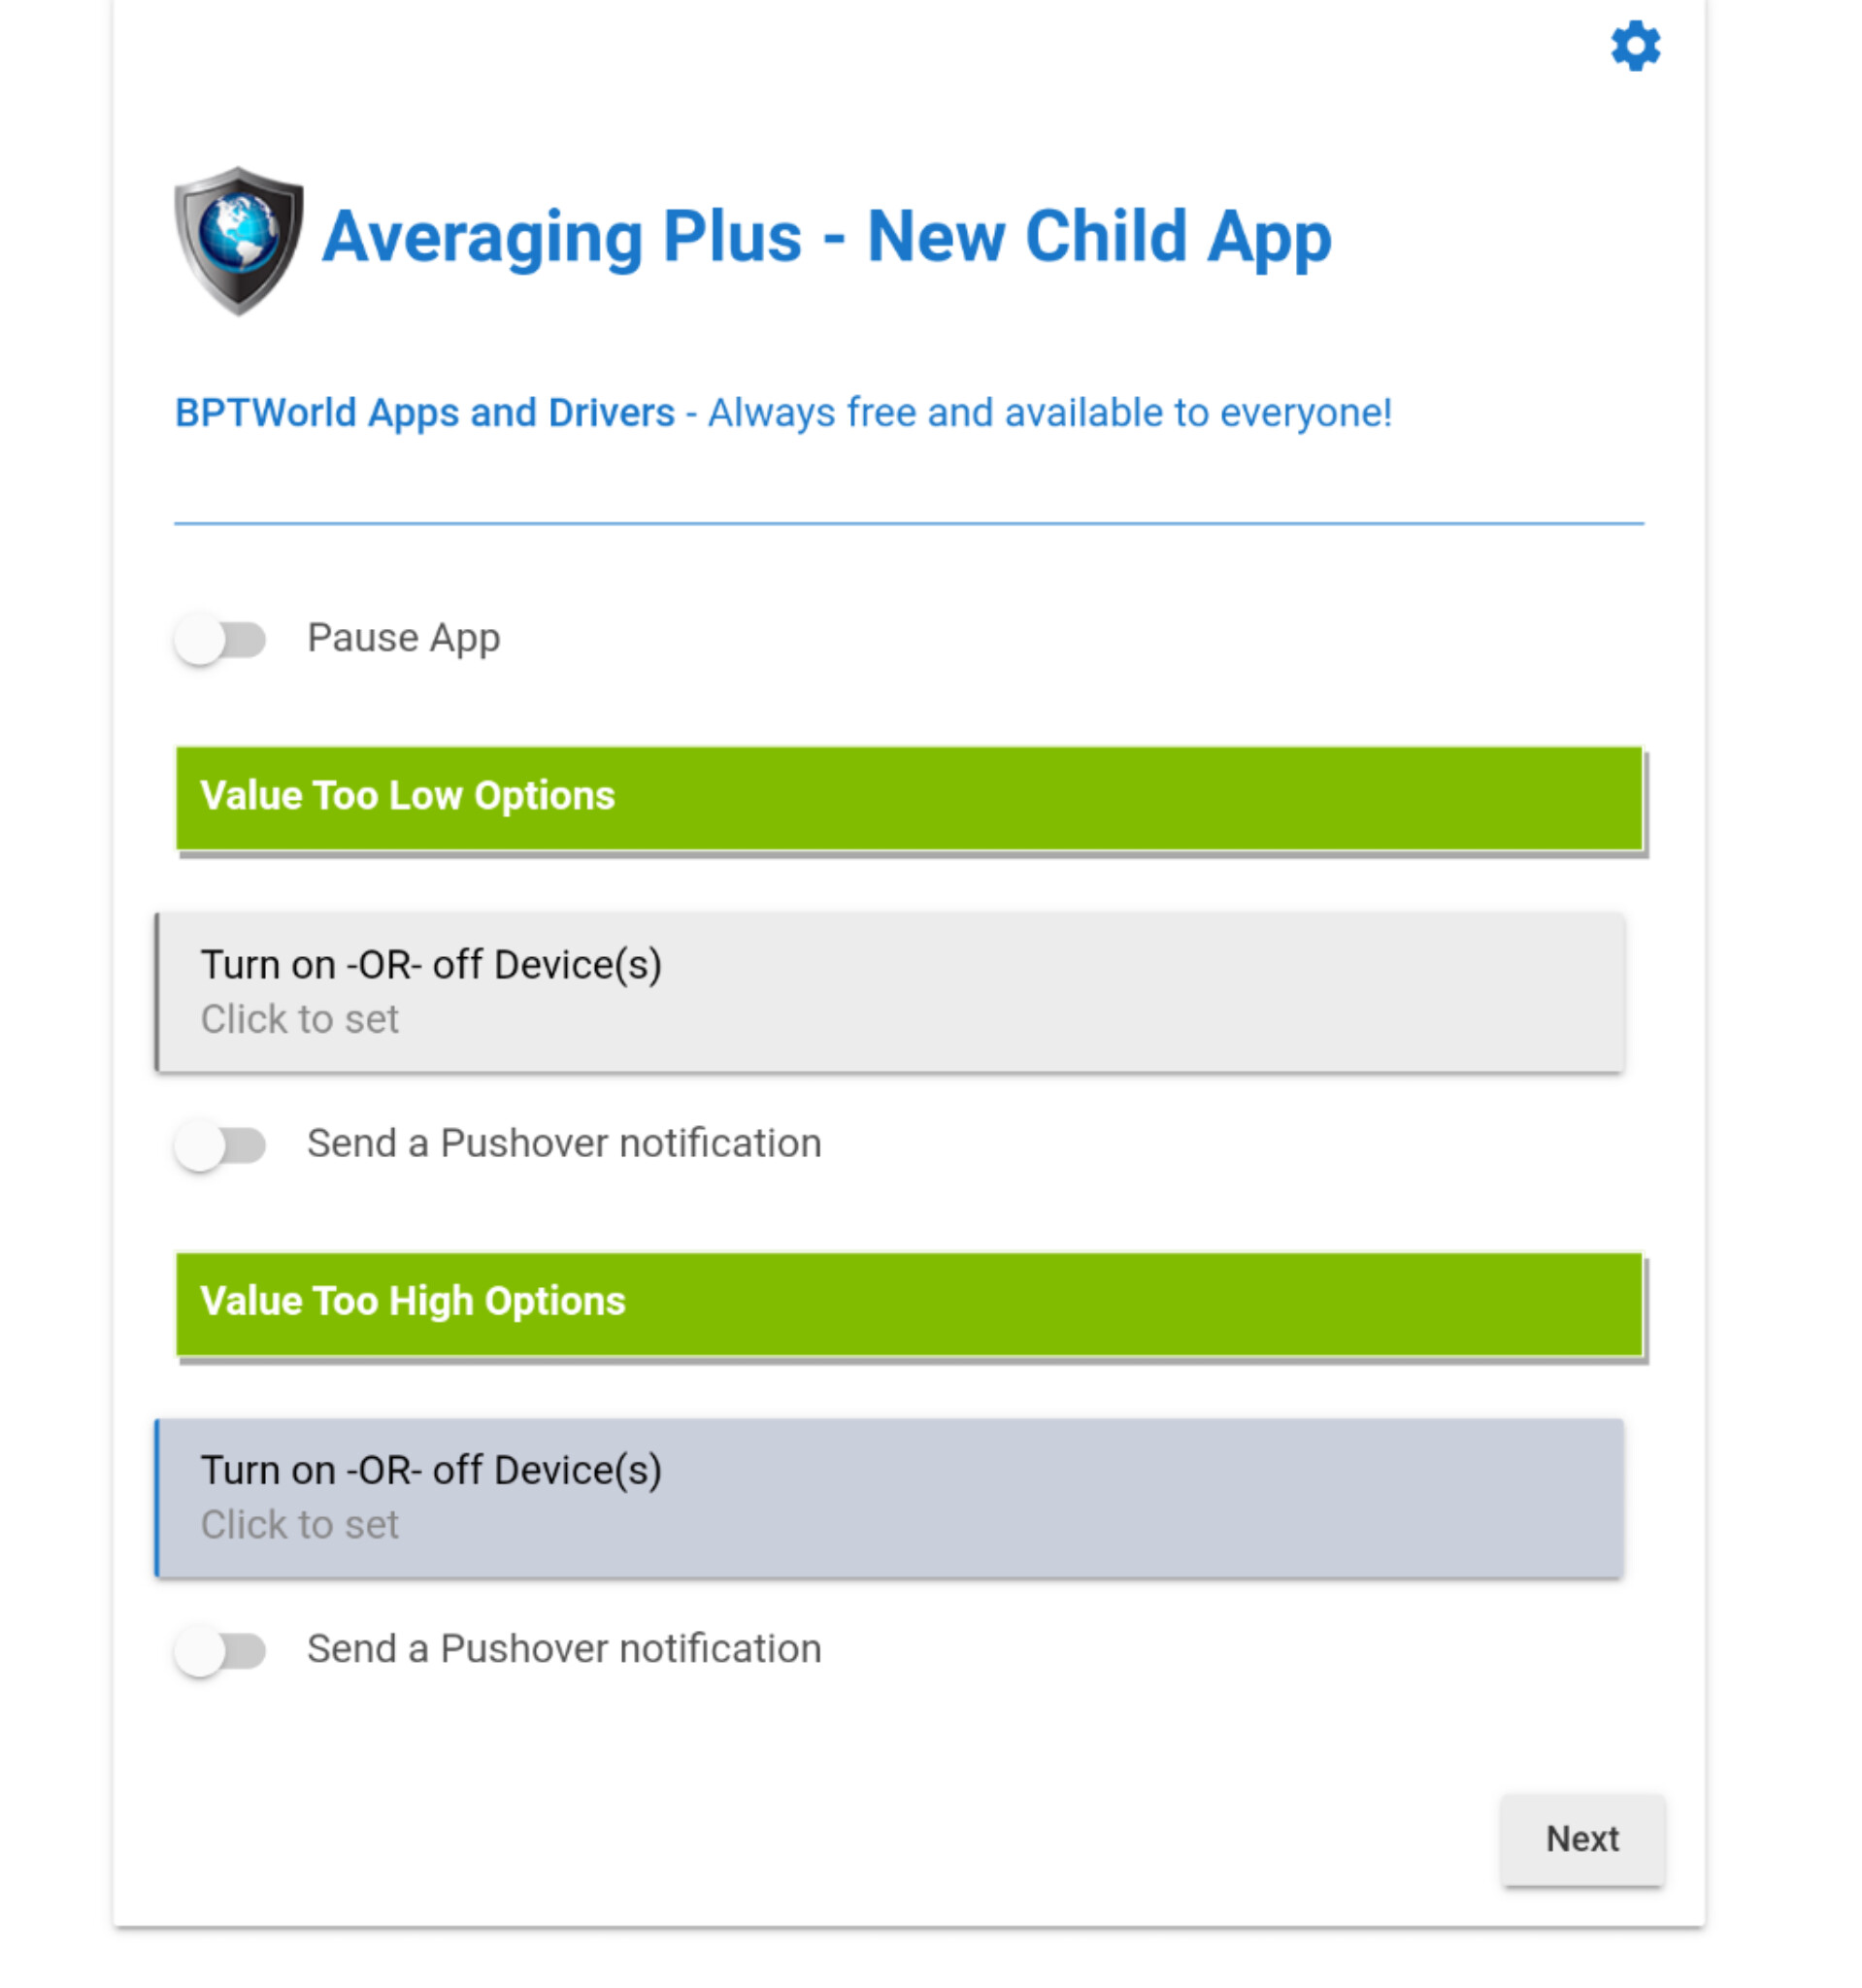
Task: Click the Pause App label text
Action: pos(404,638)
